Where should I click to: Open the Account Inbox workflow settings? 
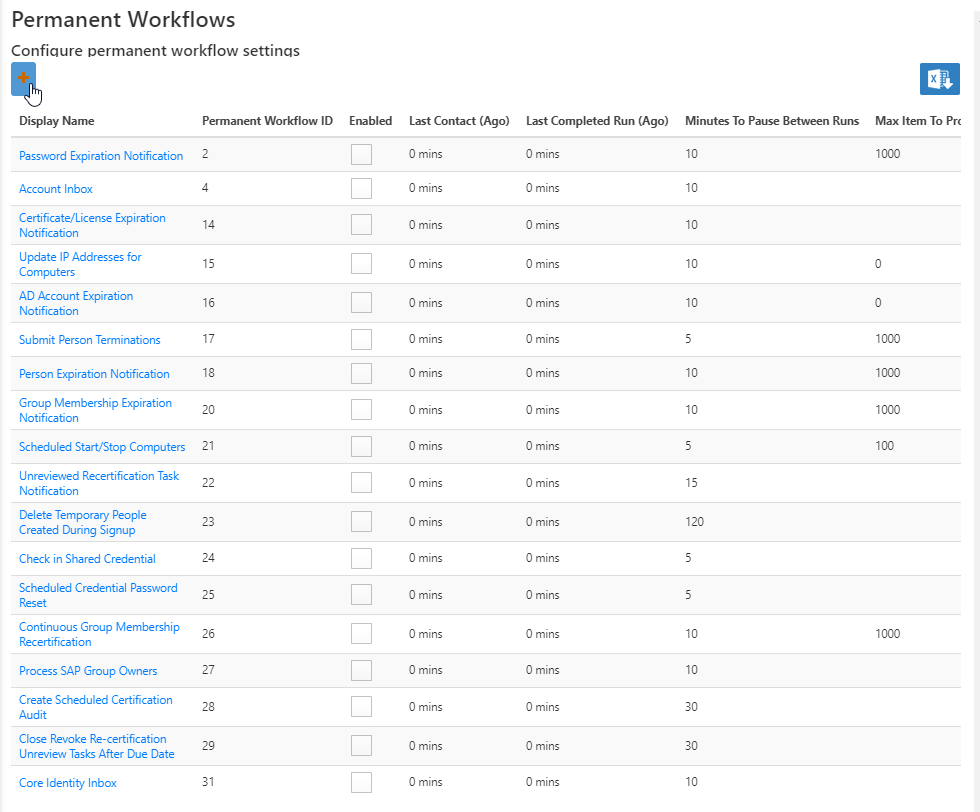tap(55, 189)
